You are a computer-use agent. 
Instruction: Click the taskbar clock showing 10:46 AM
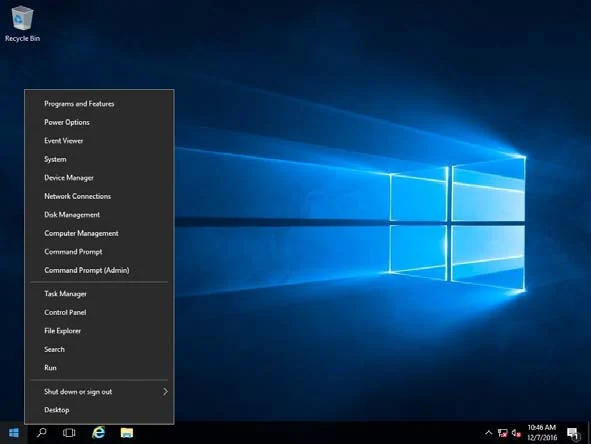pos(542,432)
